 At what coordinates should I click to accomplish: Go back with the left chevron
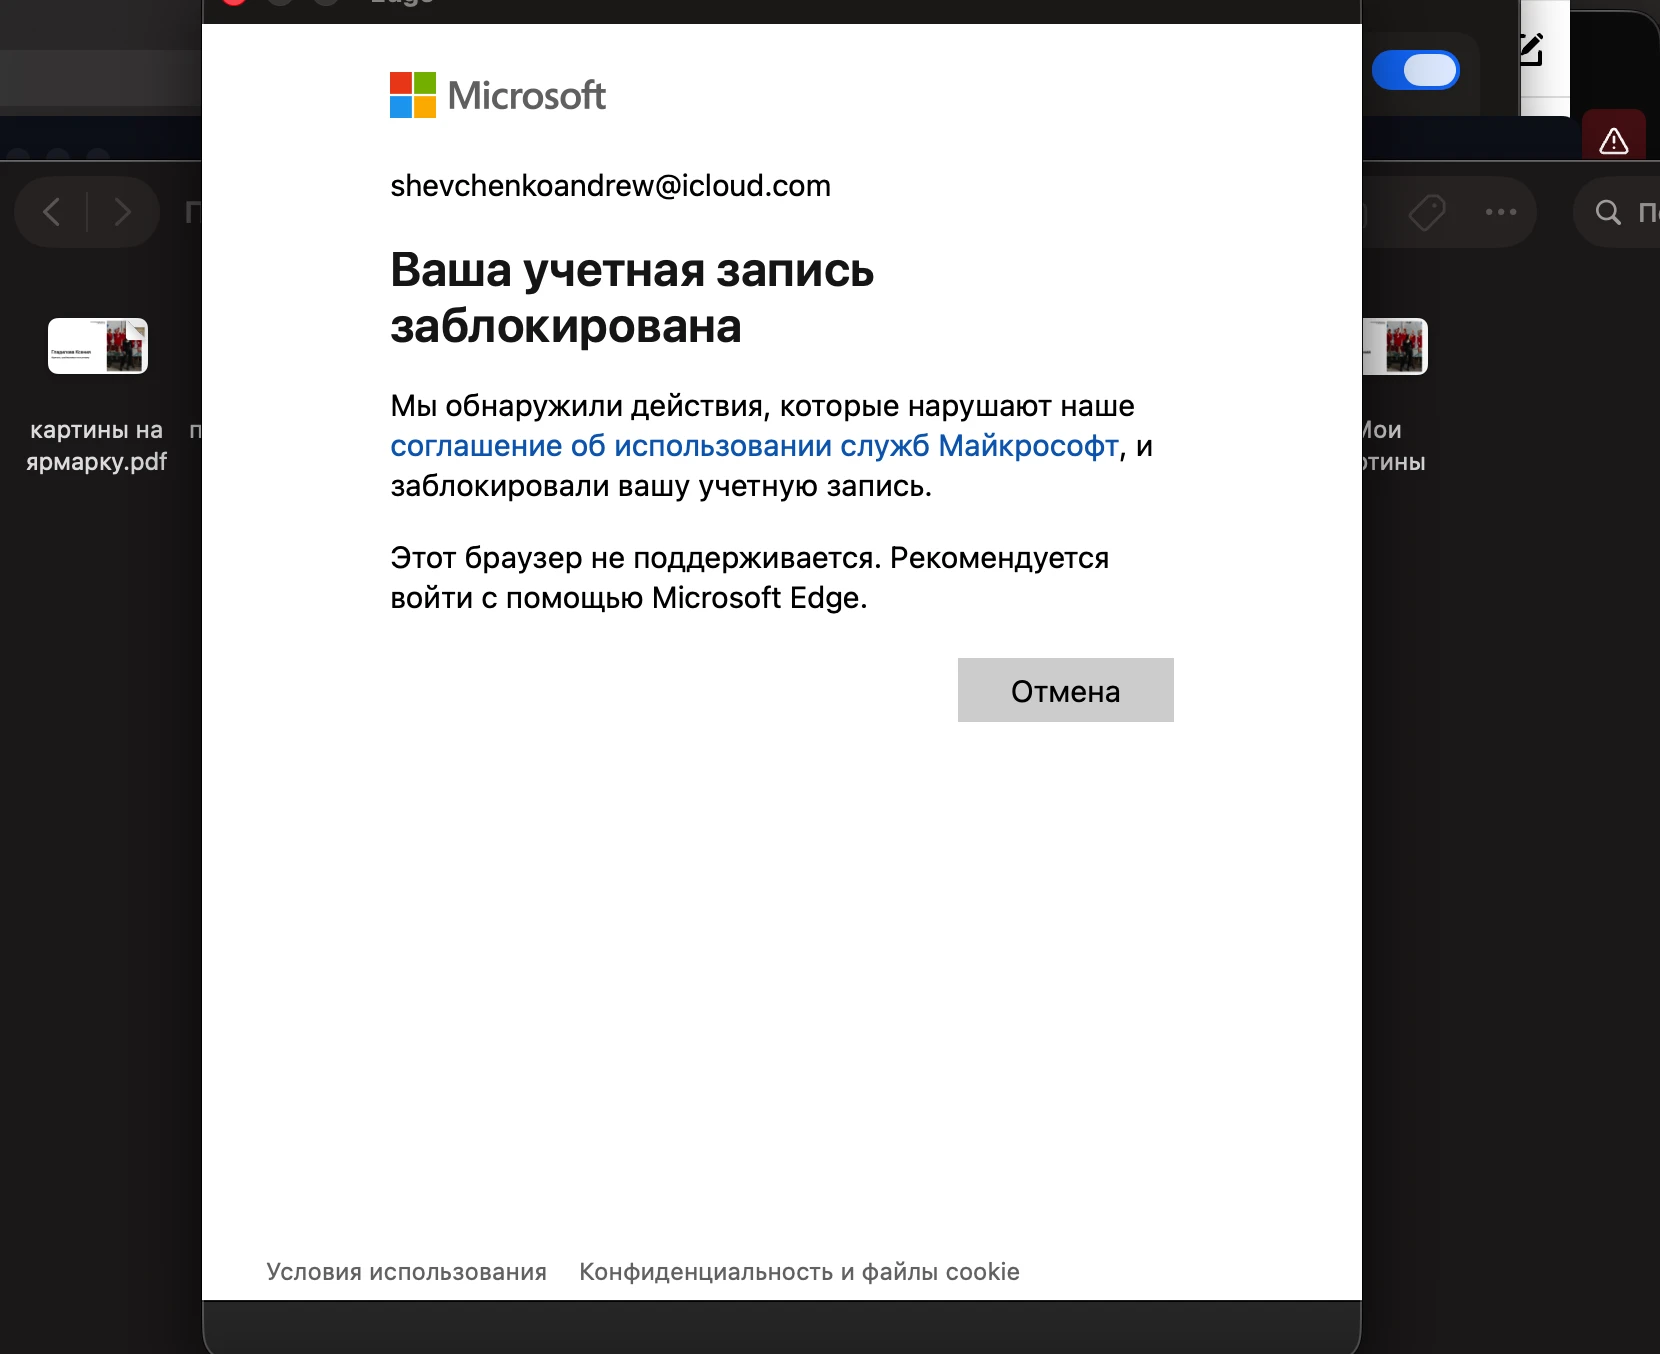(52, 212)
